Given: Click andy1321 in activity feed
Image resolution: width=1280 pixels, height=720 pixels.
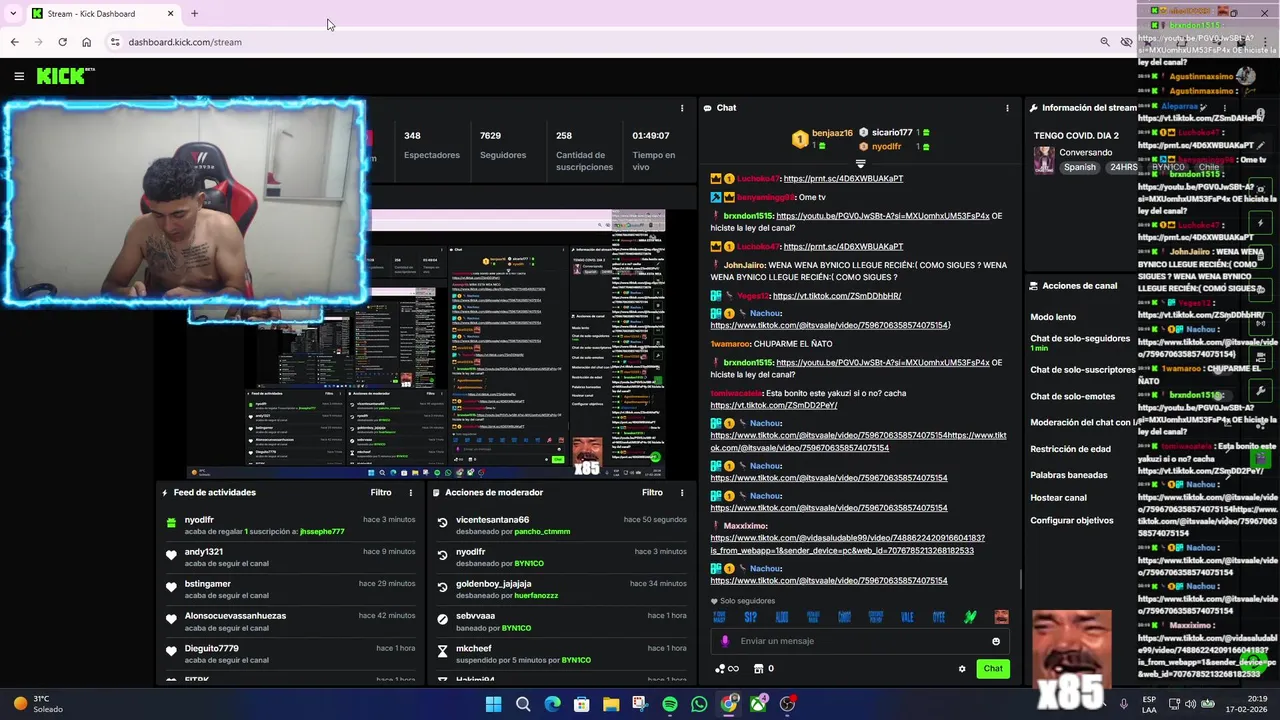Looking at the screenshot, I should point(204,552).
